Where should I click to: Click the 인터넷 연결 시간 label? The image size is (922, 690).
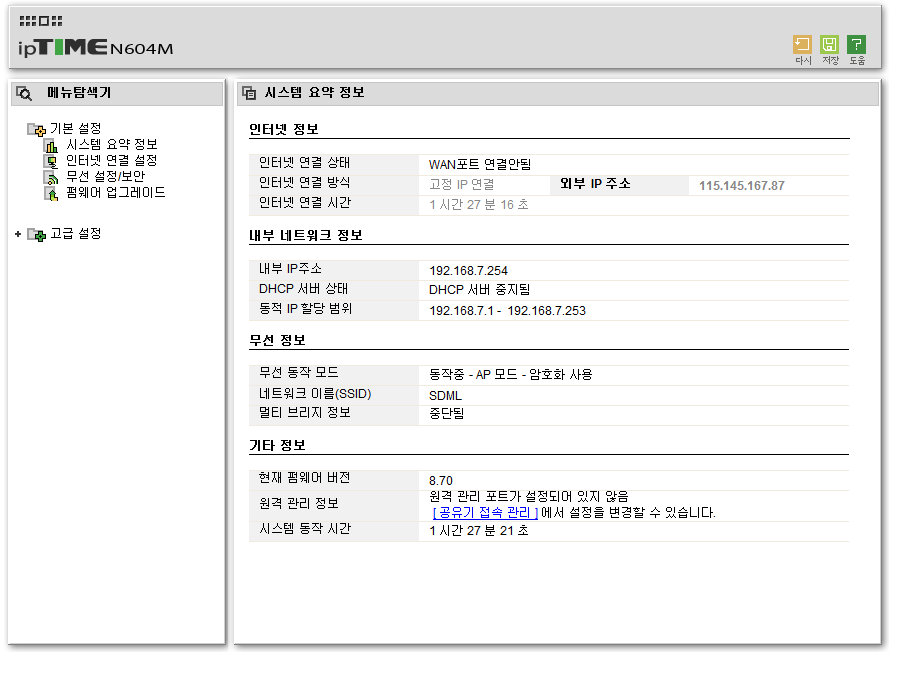[x=305, y=202]
